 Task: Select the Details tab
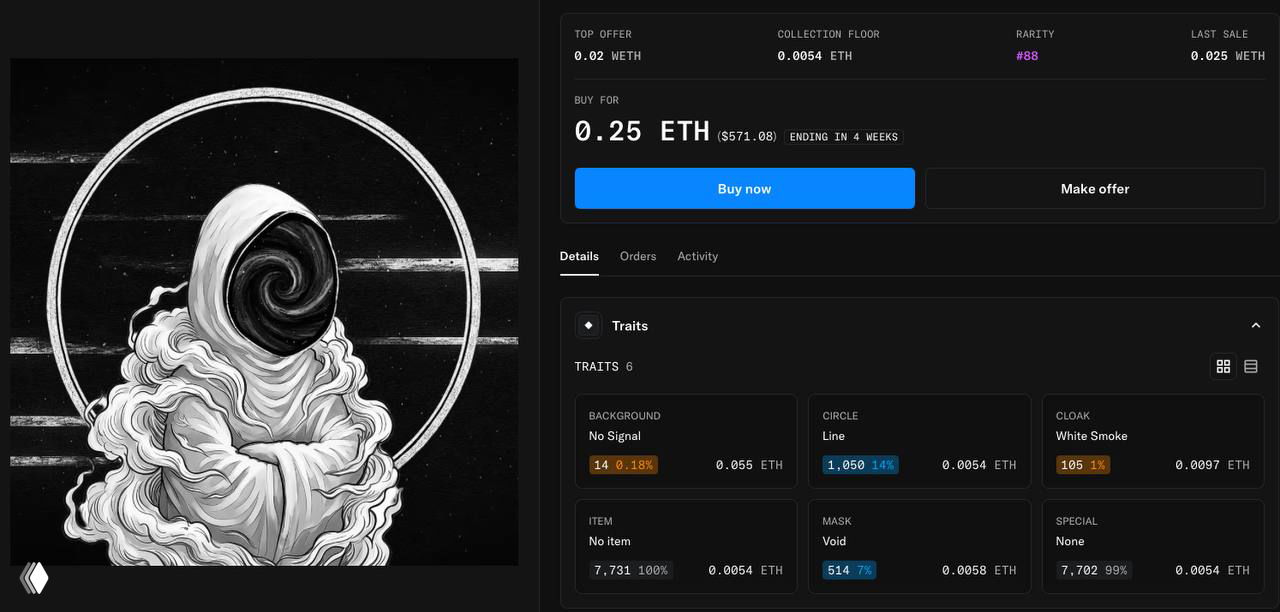point(579,256)
